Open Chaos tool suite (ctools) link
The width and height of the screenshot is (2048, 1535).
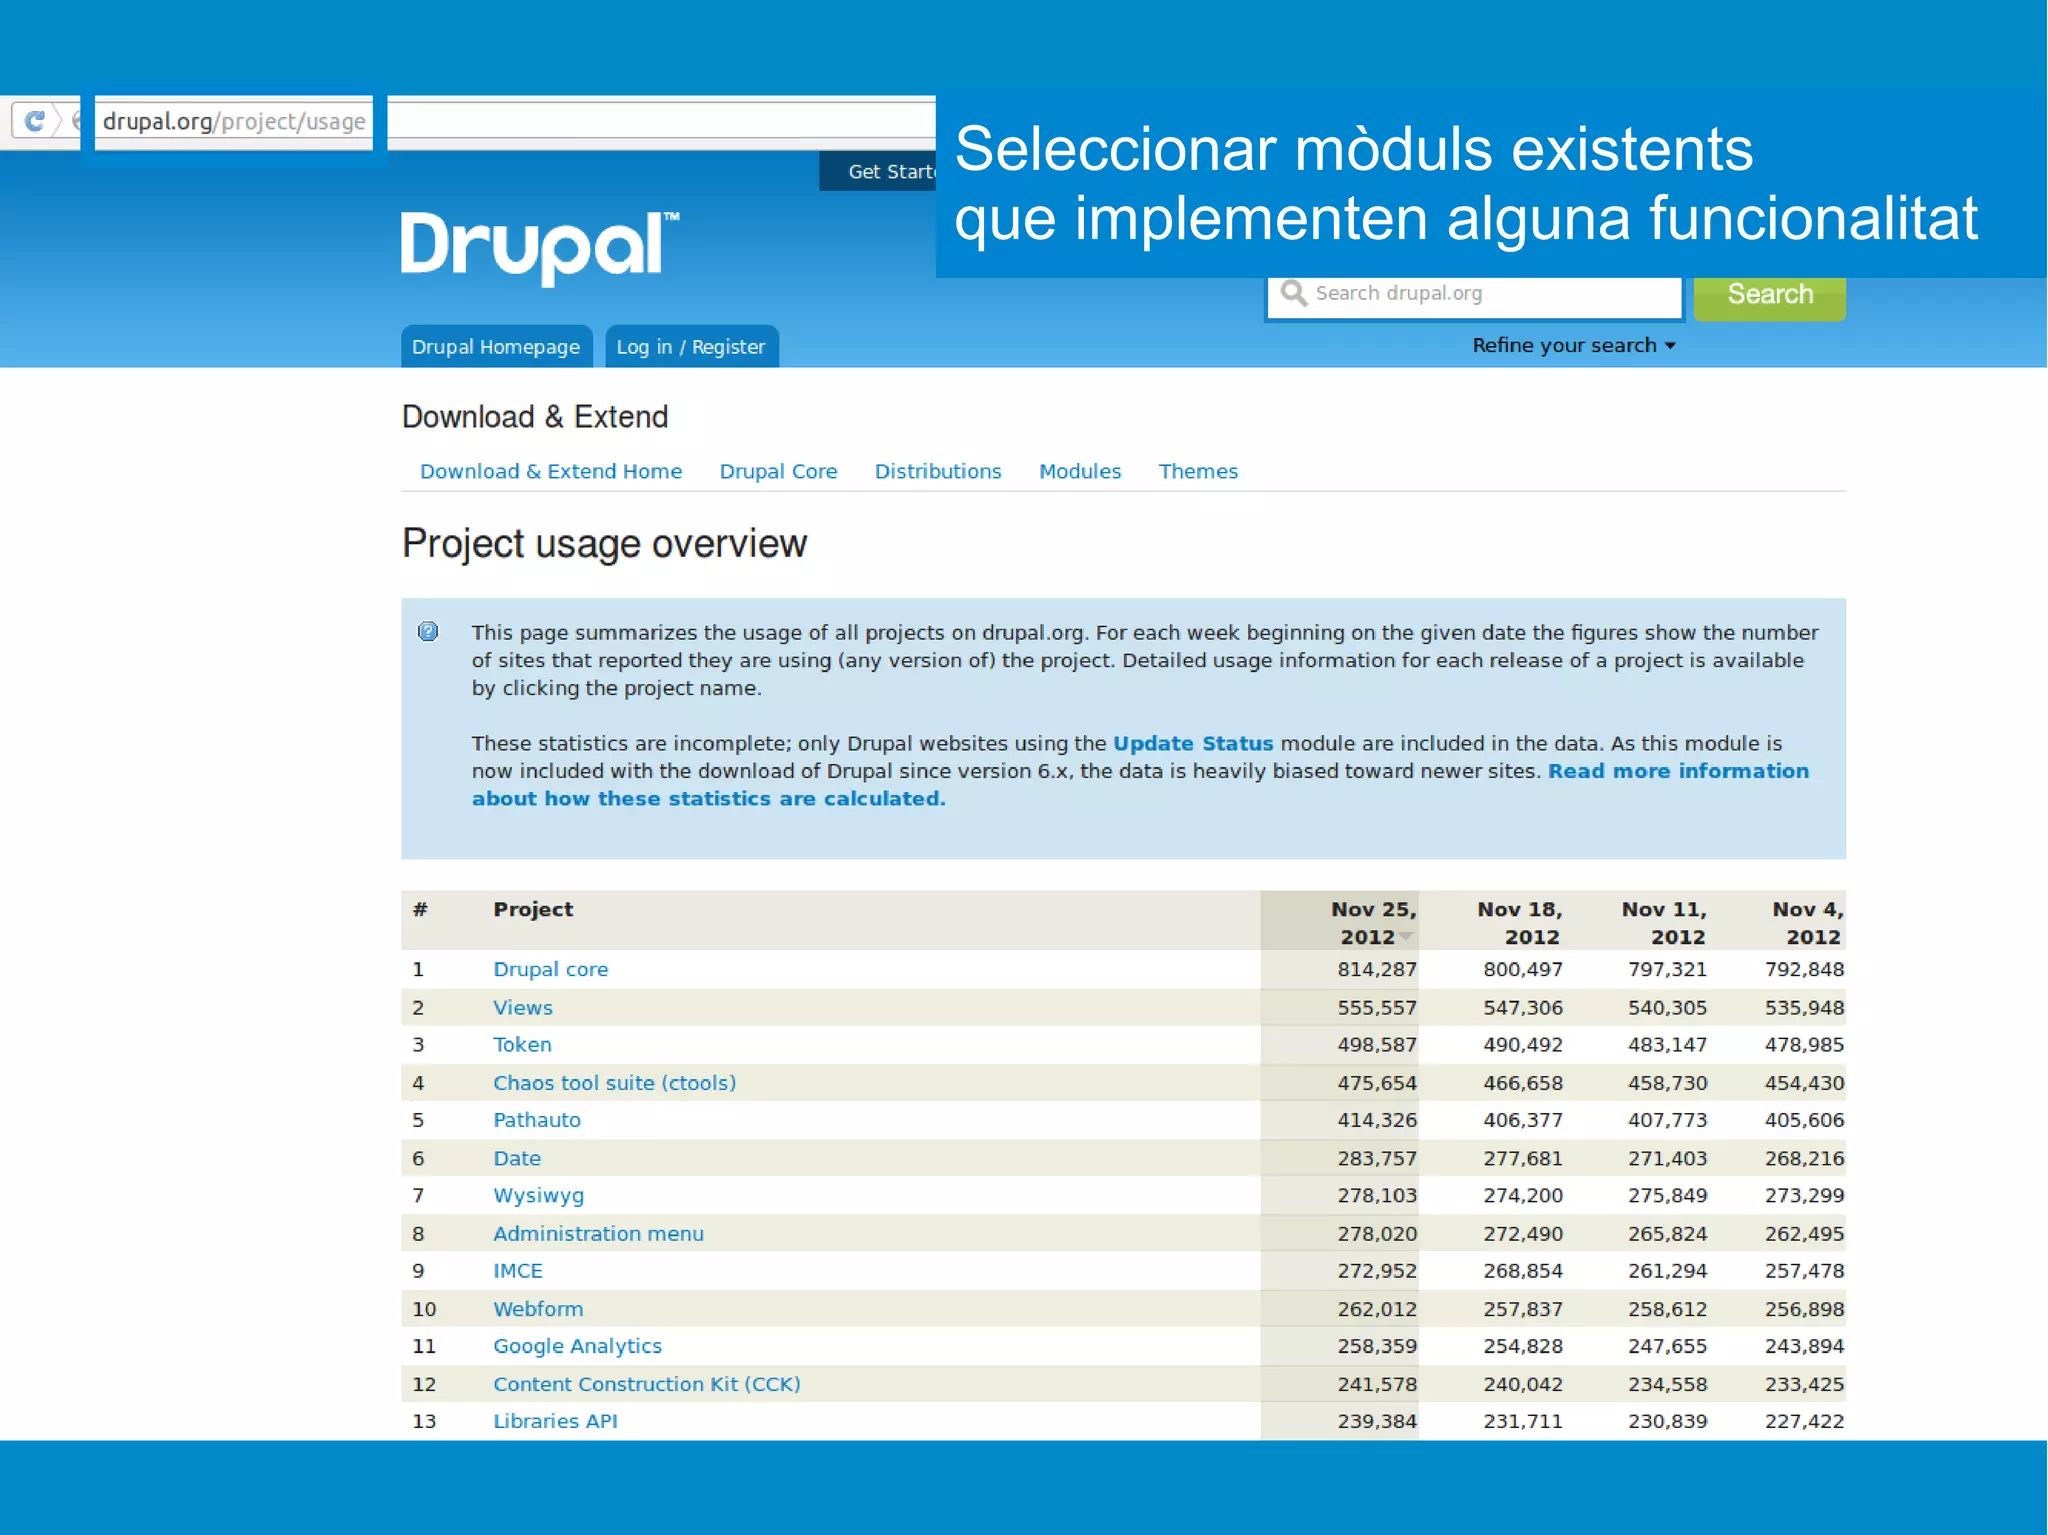[x=614, y=1083]
